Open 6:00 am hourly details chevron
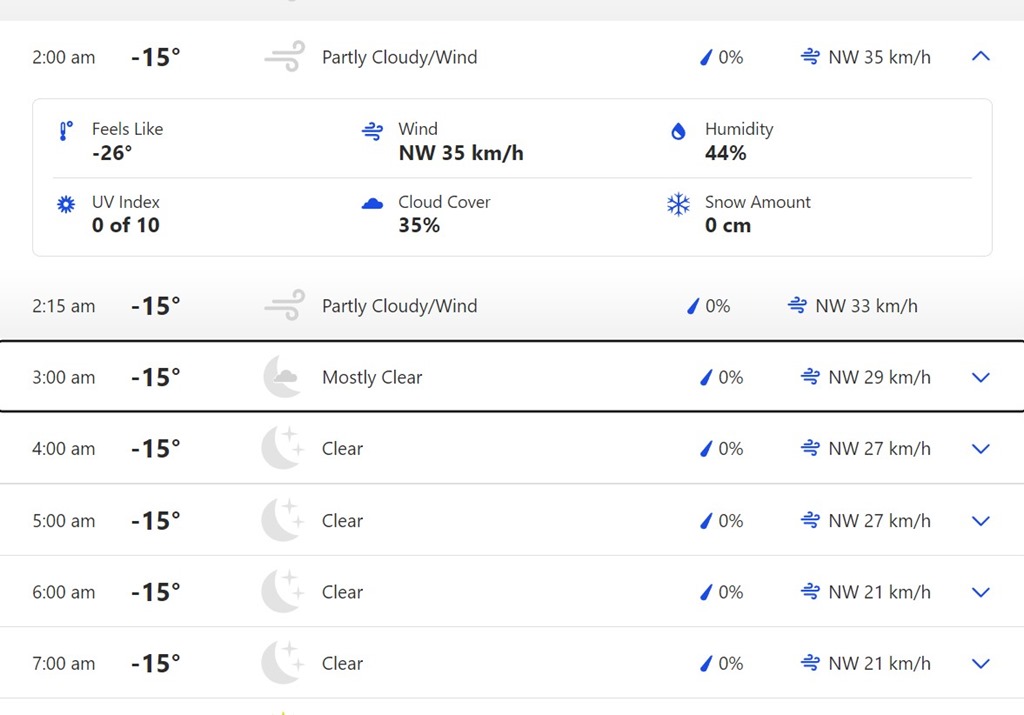This screenshot has height=715, width=1024. coord(980,592)
